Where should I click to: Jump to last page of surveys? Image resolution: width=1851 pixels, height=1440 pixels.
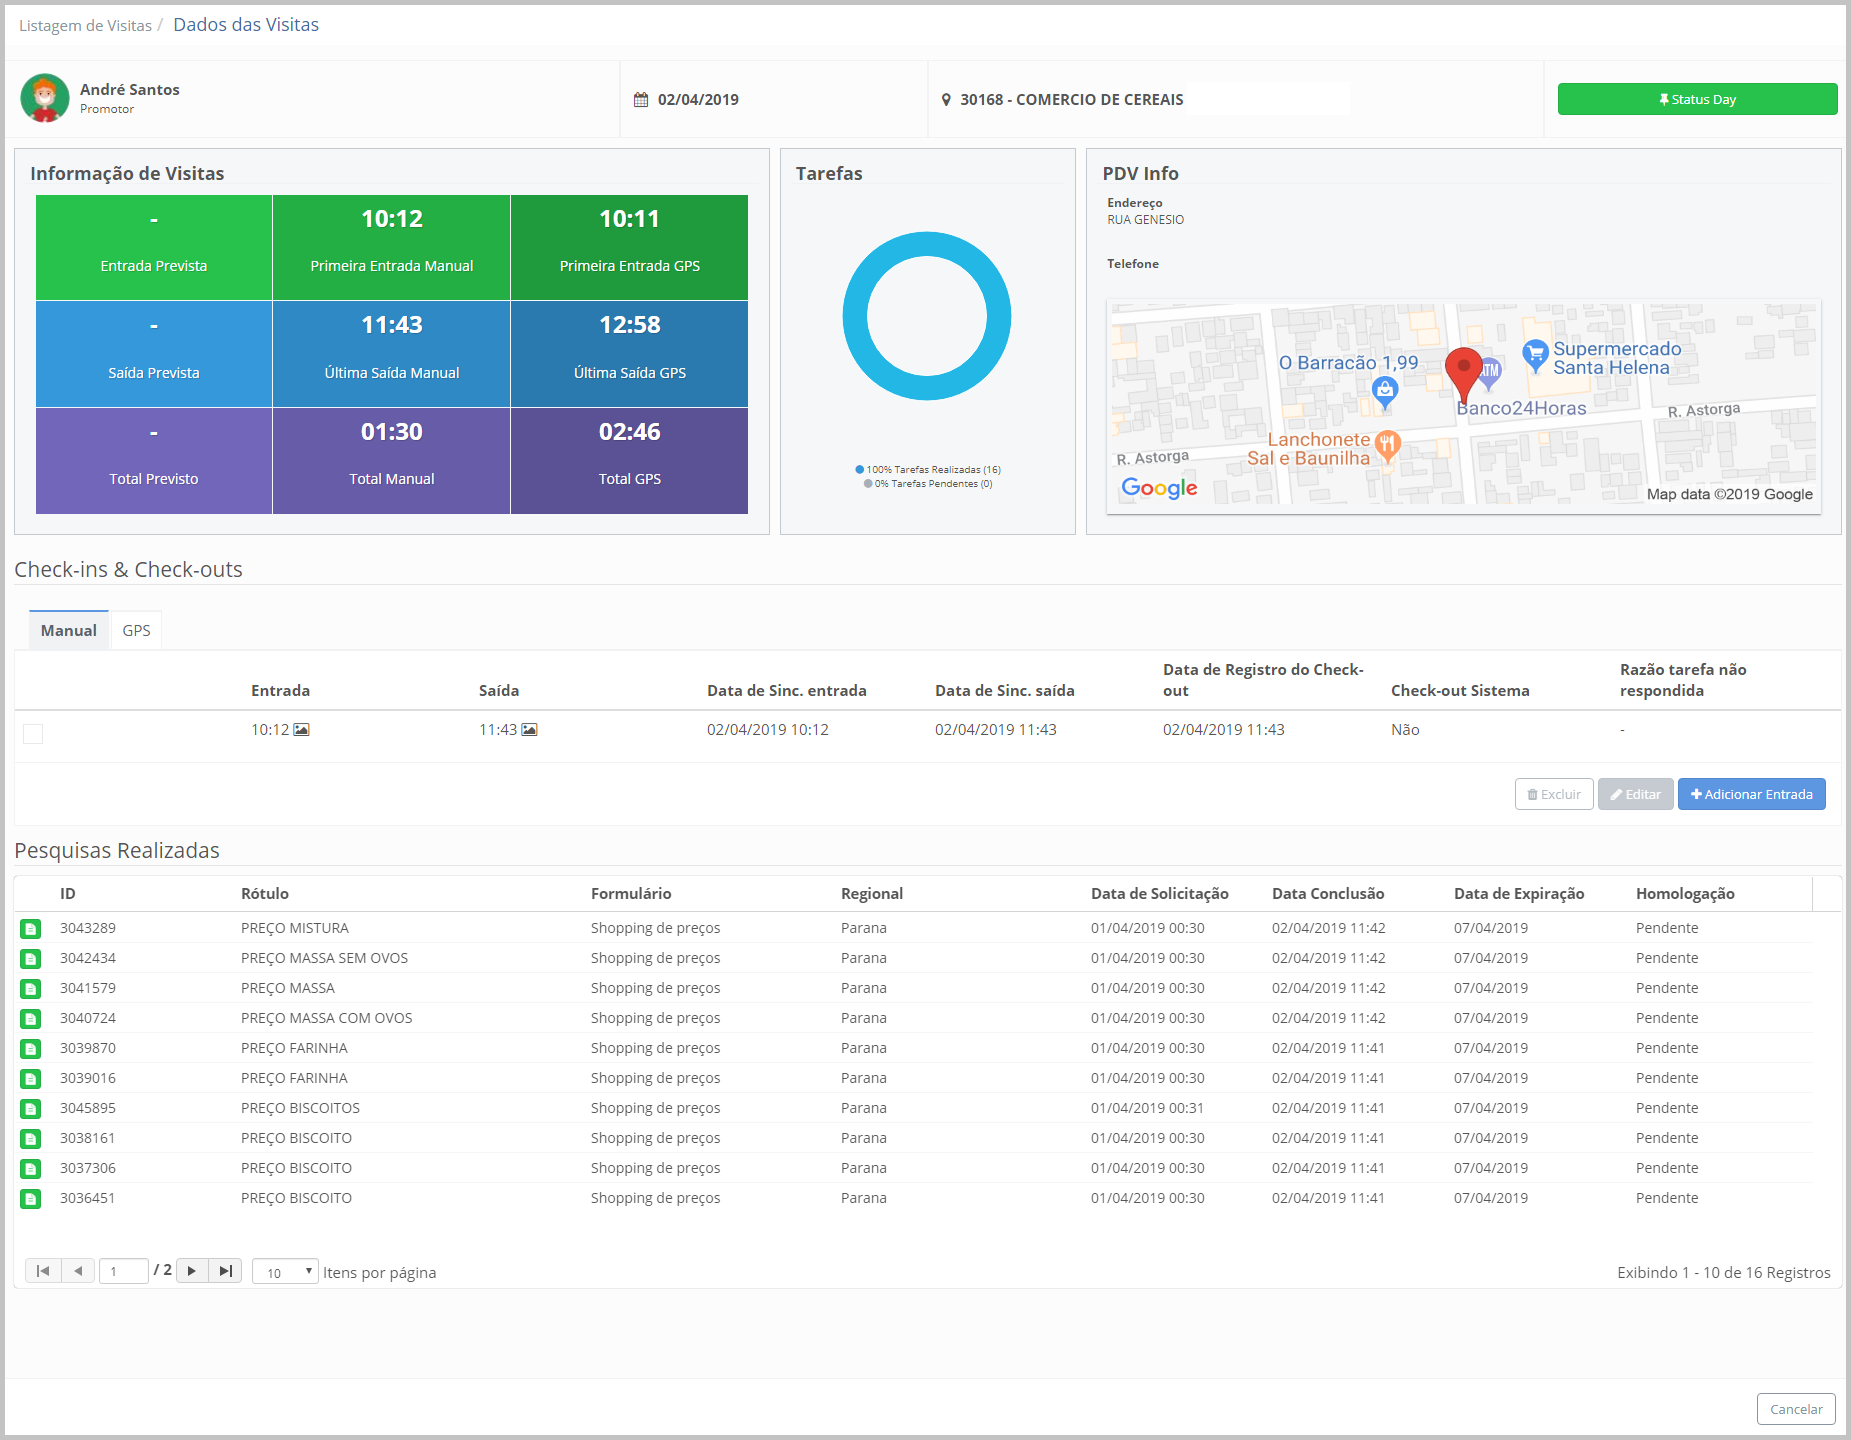click(225, 1271)
